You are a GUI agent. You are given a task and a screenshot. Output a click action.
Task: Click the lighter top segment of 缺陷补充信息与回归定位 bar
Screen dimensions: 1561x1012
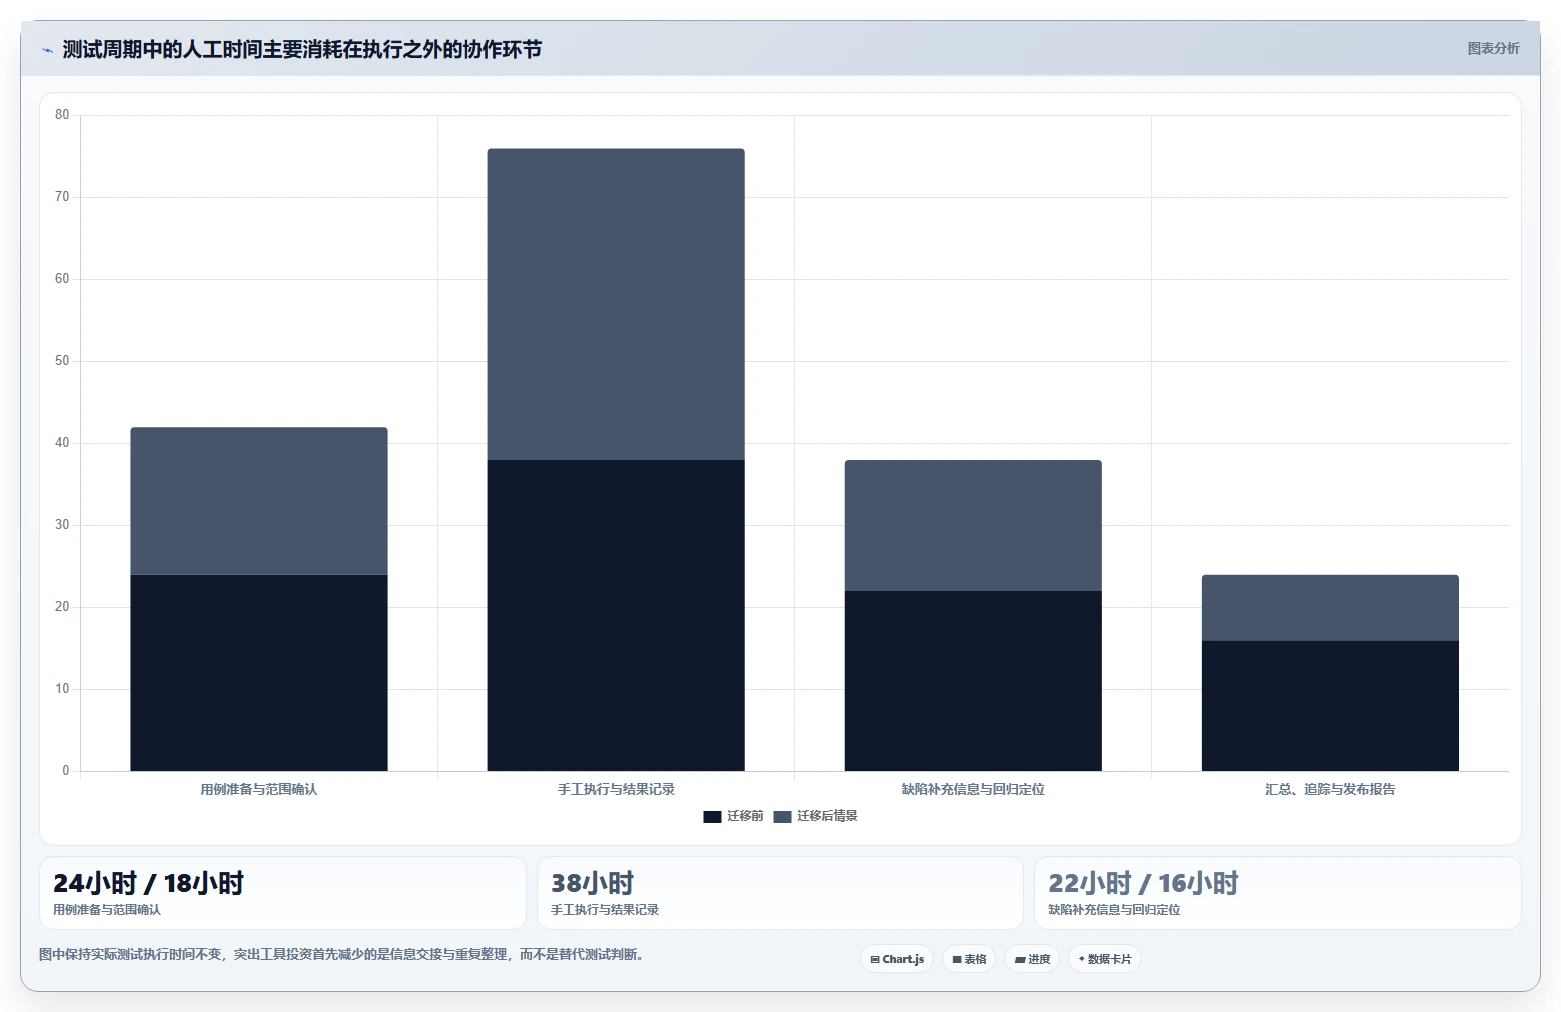tap(973, 525)
